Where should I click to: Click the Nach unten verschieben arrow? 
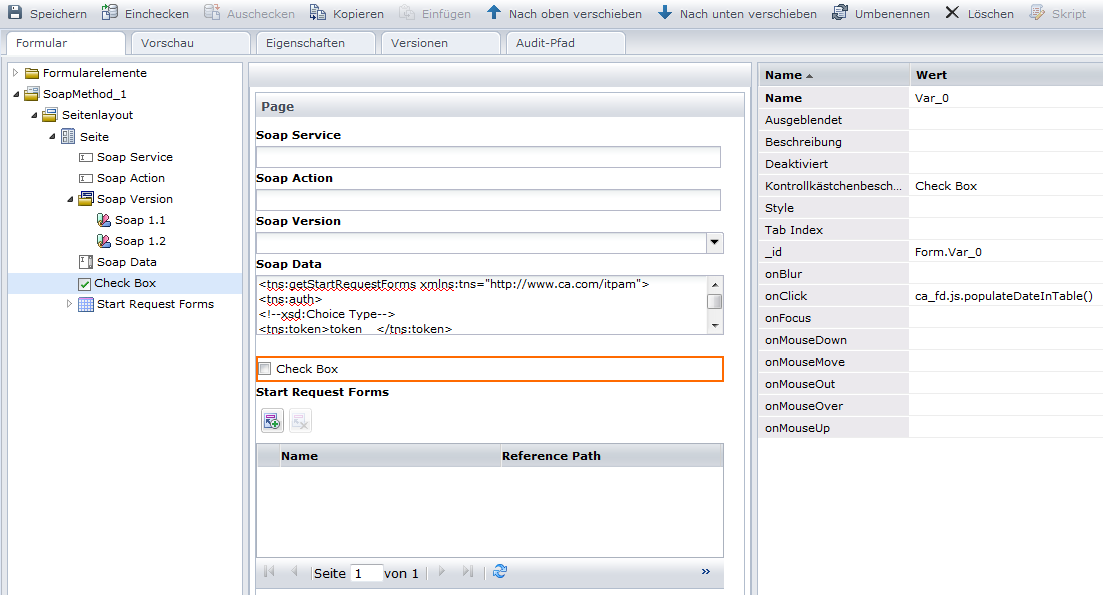(665, 13)
